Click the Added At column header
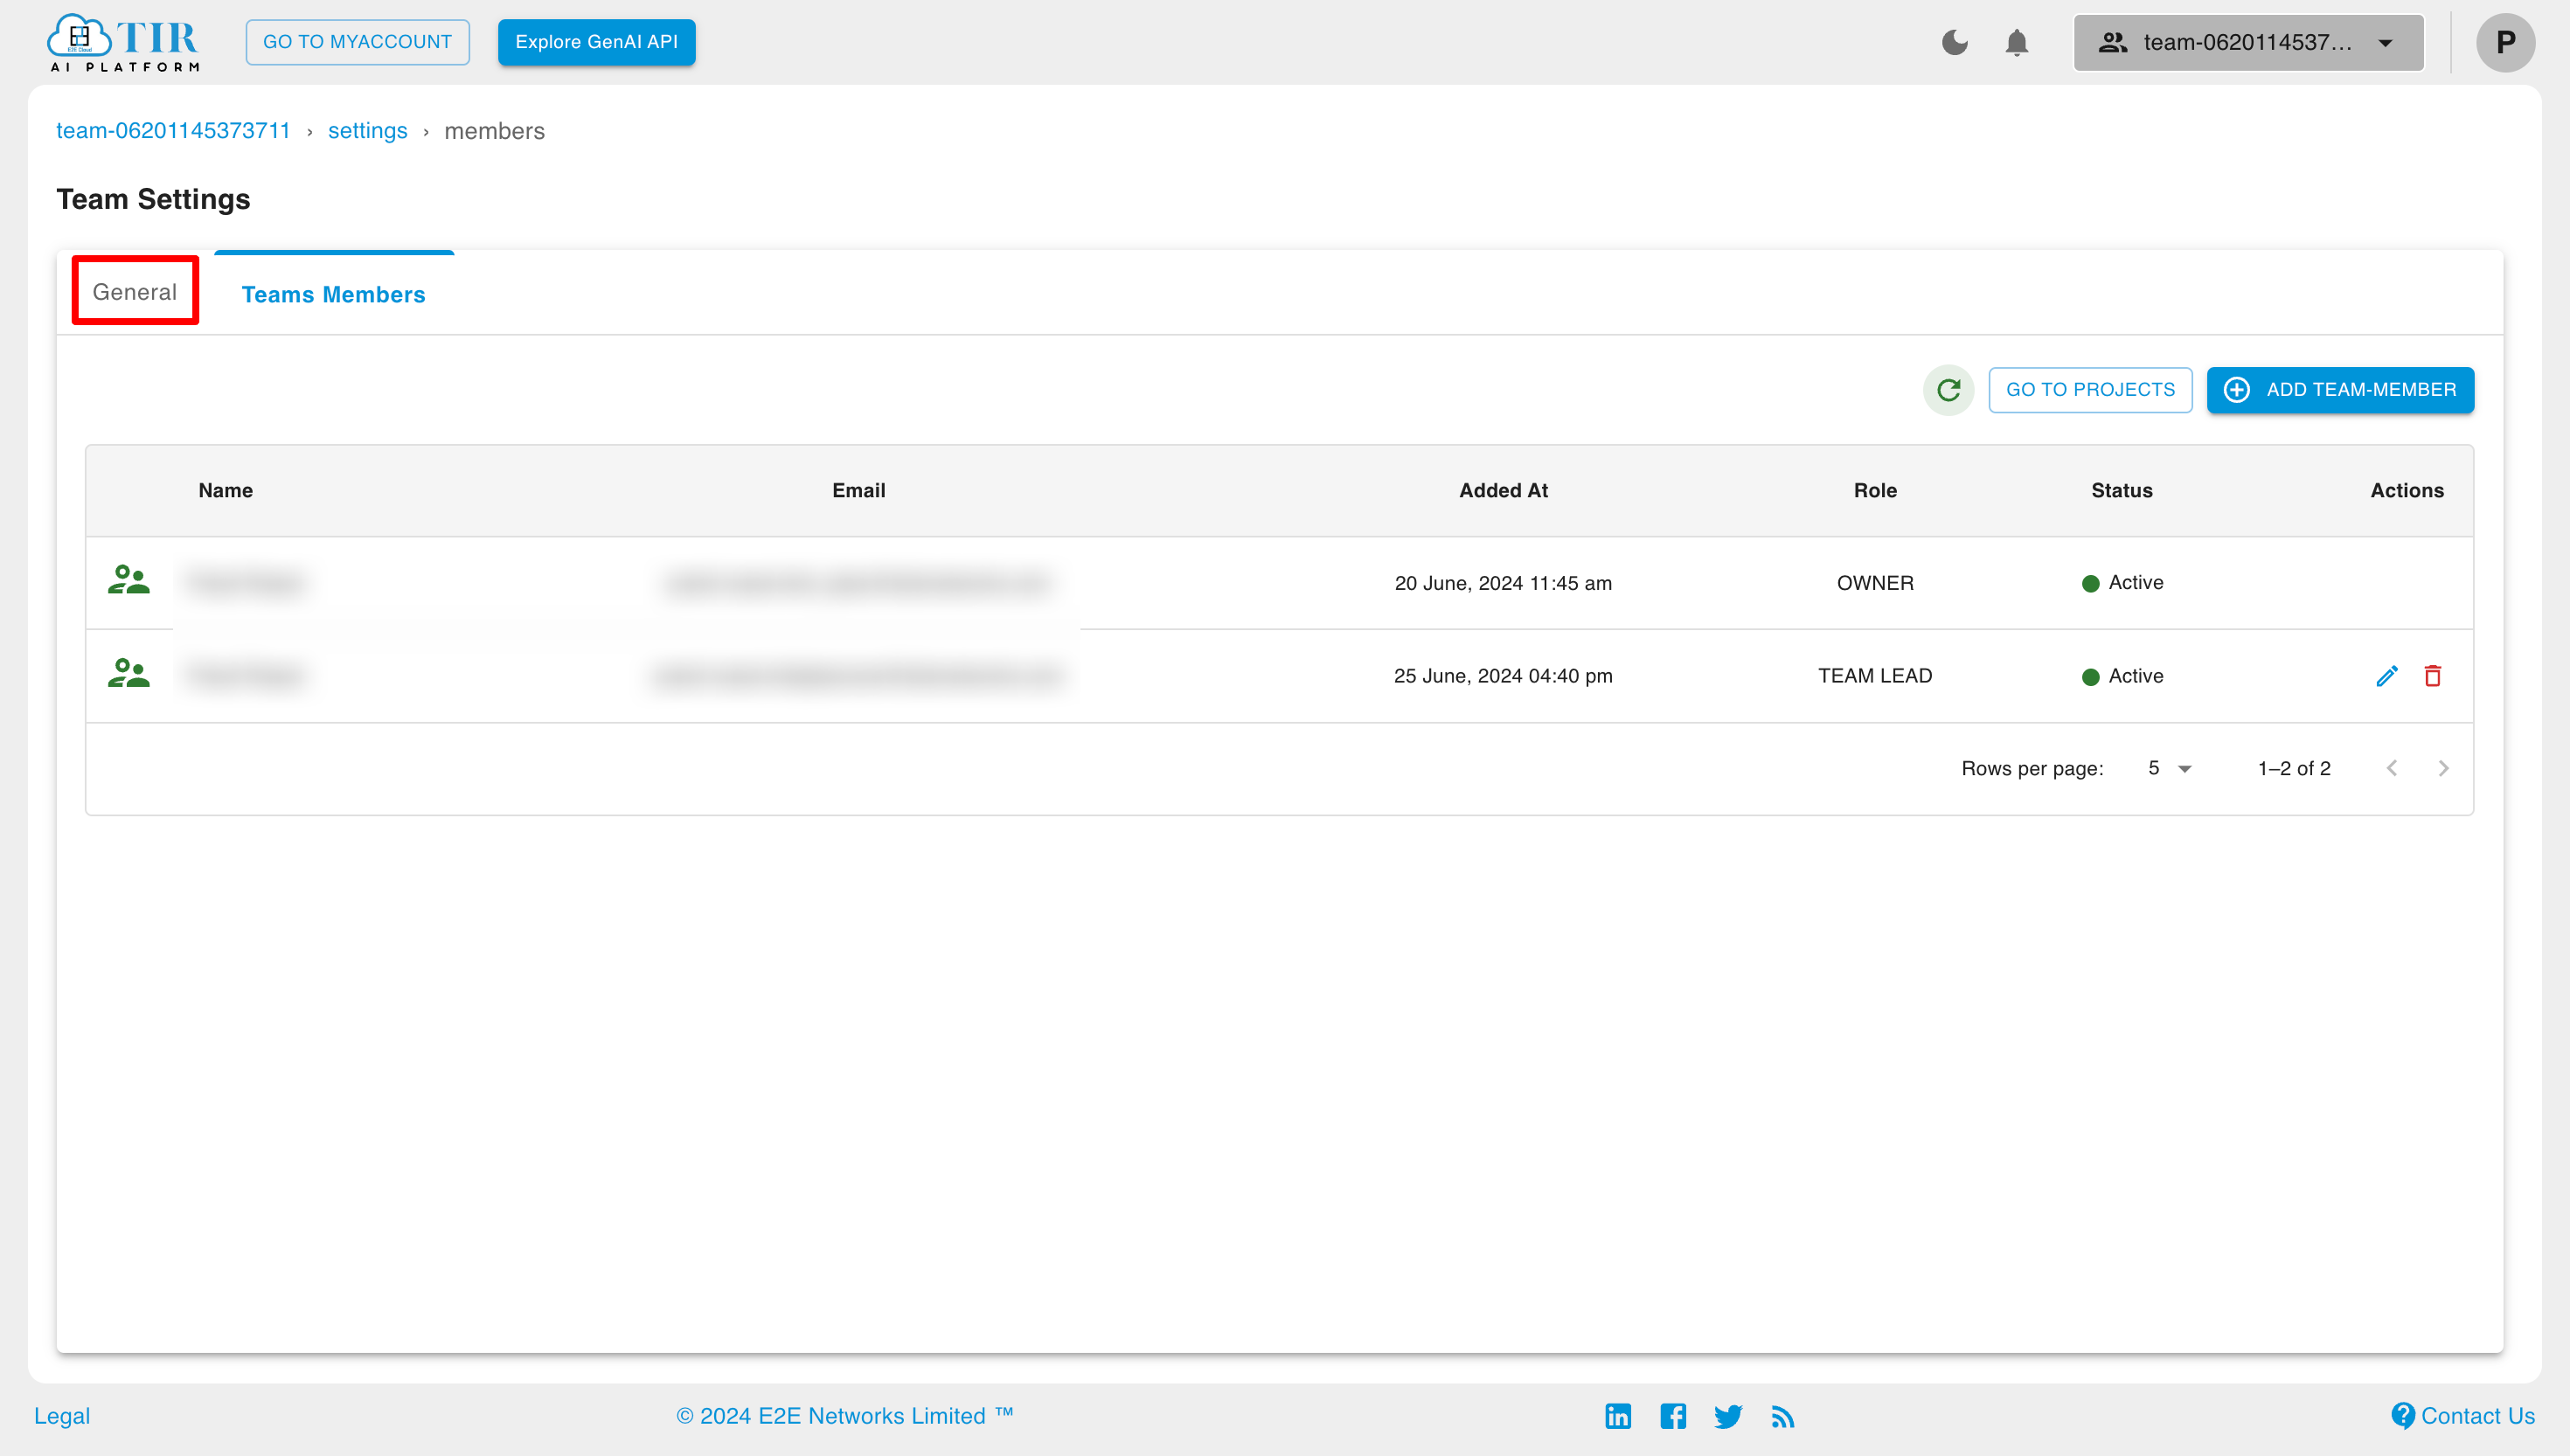 (x=1503, y=490)
